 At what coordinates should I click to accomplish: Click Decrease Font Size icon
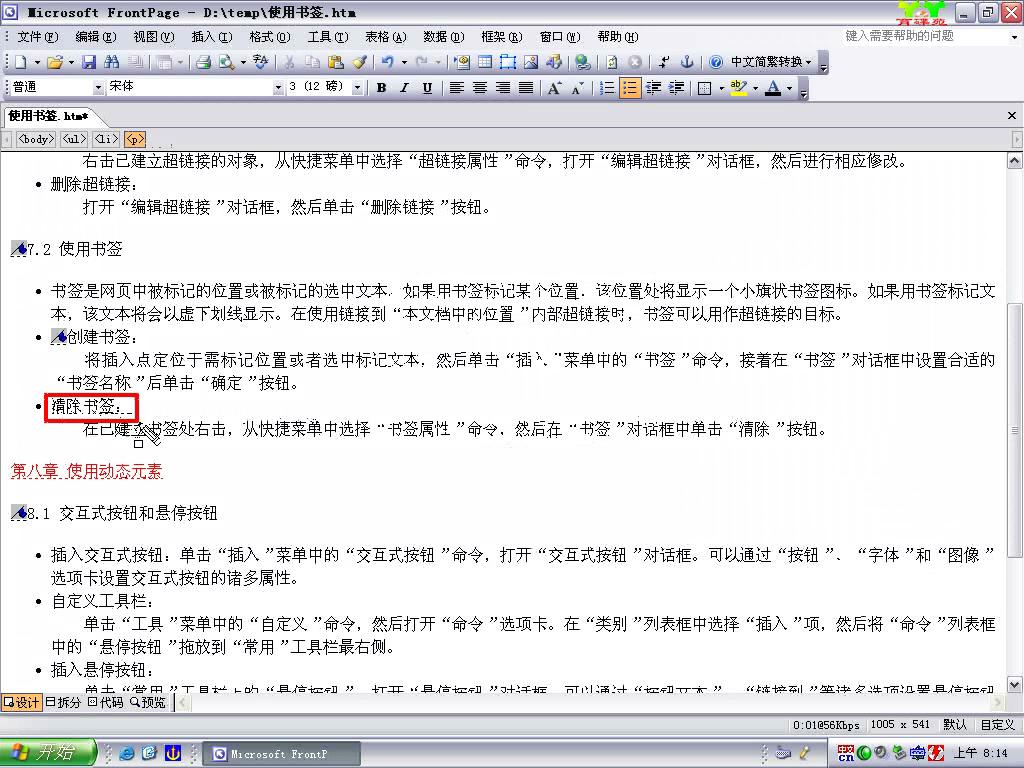577,88
